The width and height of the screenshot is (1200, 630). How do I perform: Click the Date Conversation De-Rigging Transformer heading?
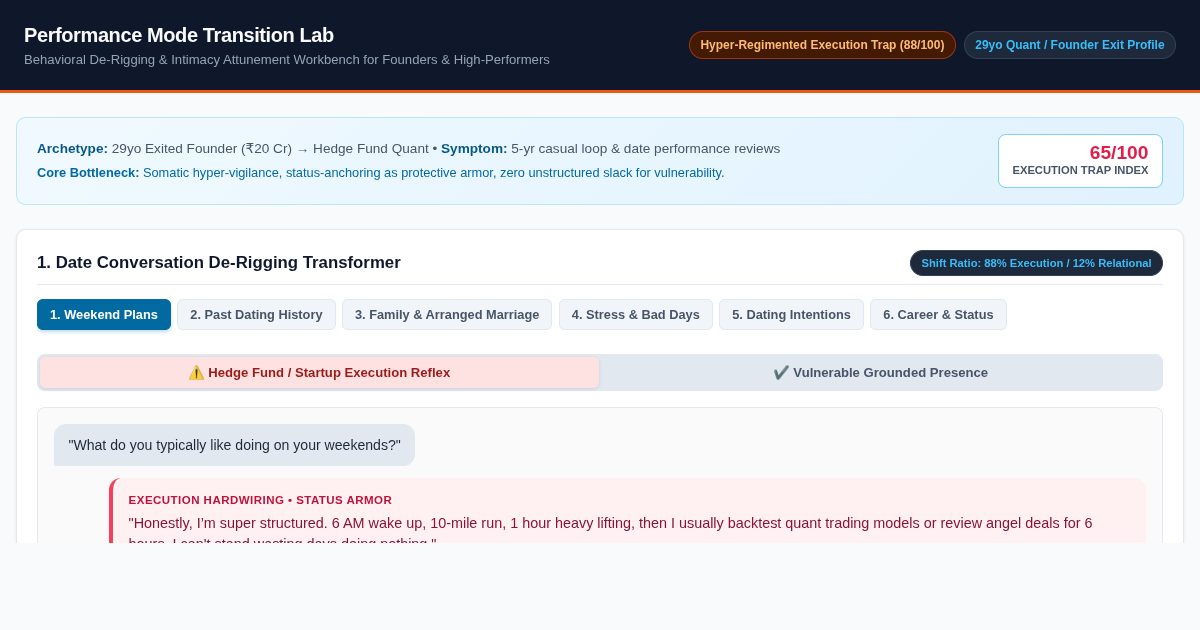coord(219,263)
